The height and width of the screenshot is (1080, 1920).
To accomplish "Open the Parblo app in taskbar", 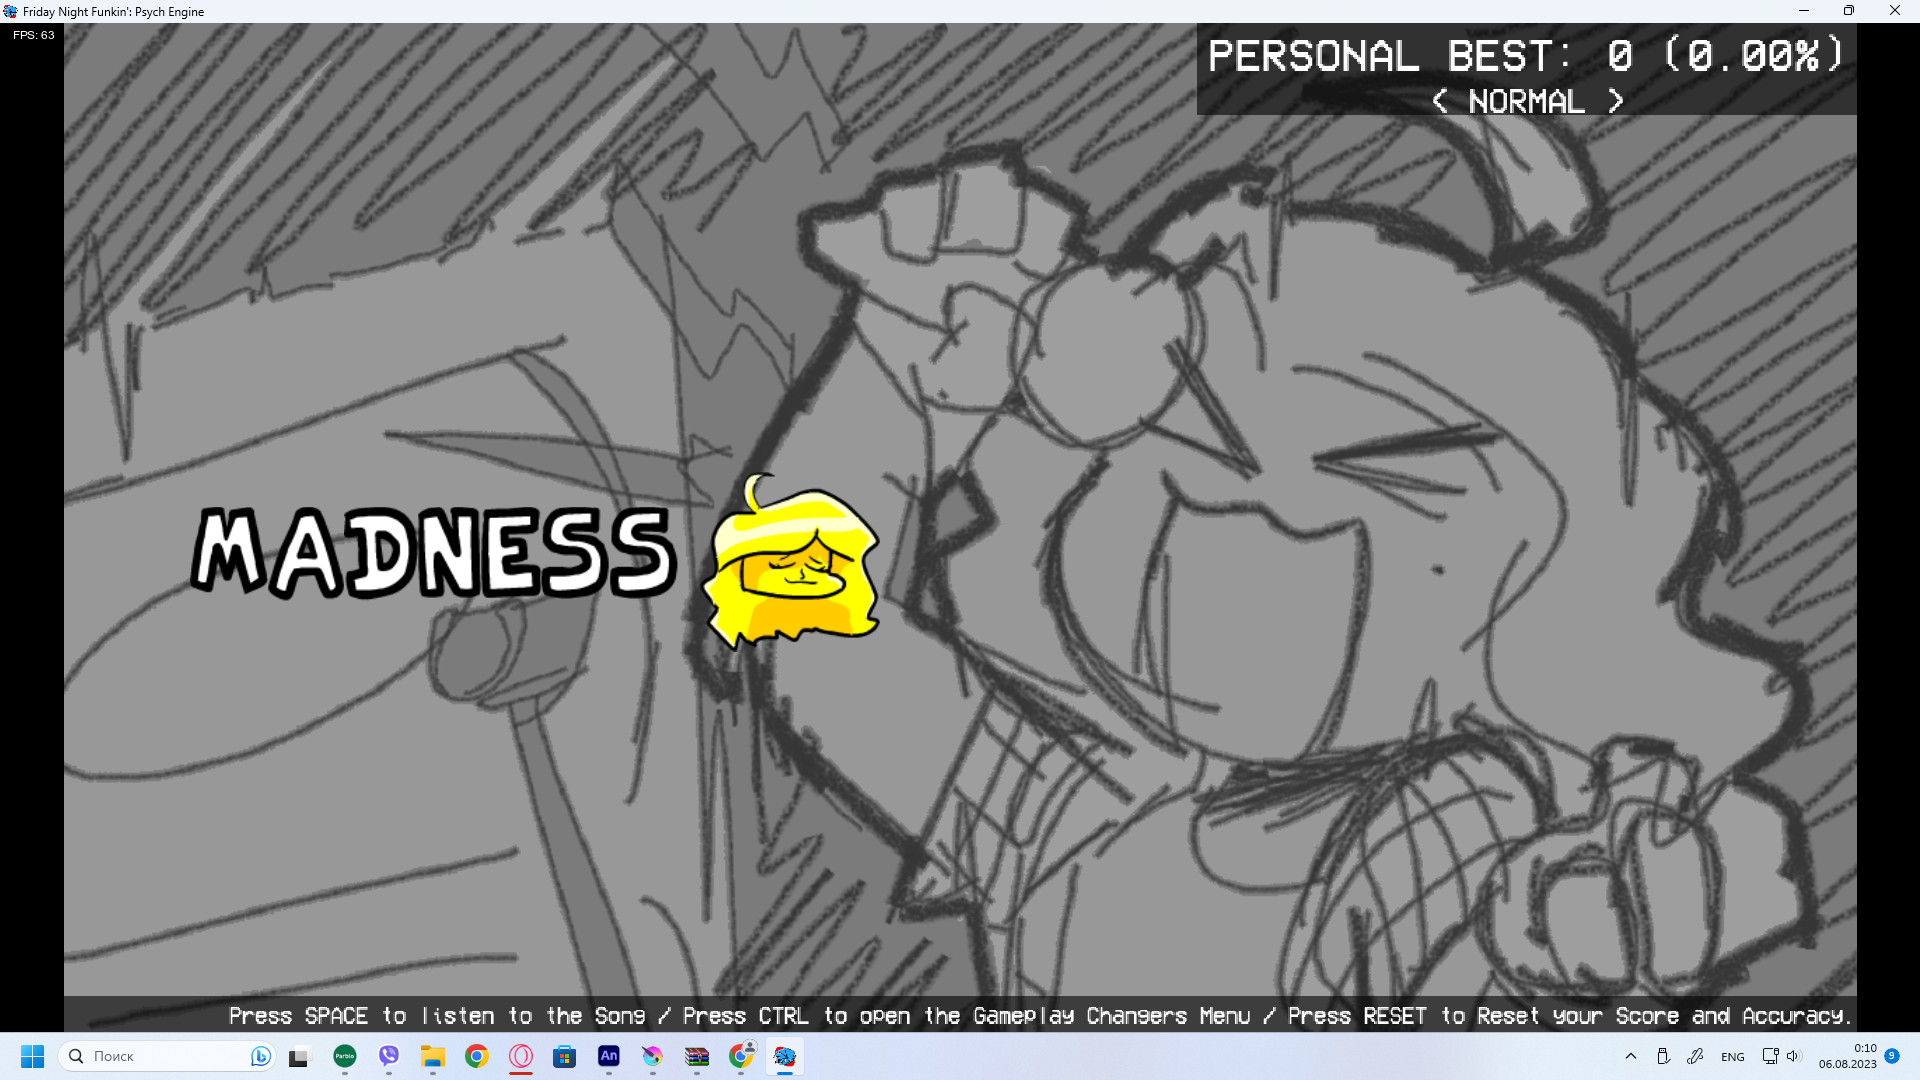I will (x=345, y=1056).
